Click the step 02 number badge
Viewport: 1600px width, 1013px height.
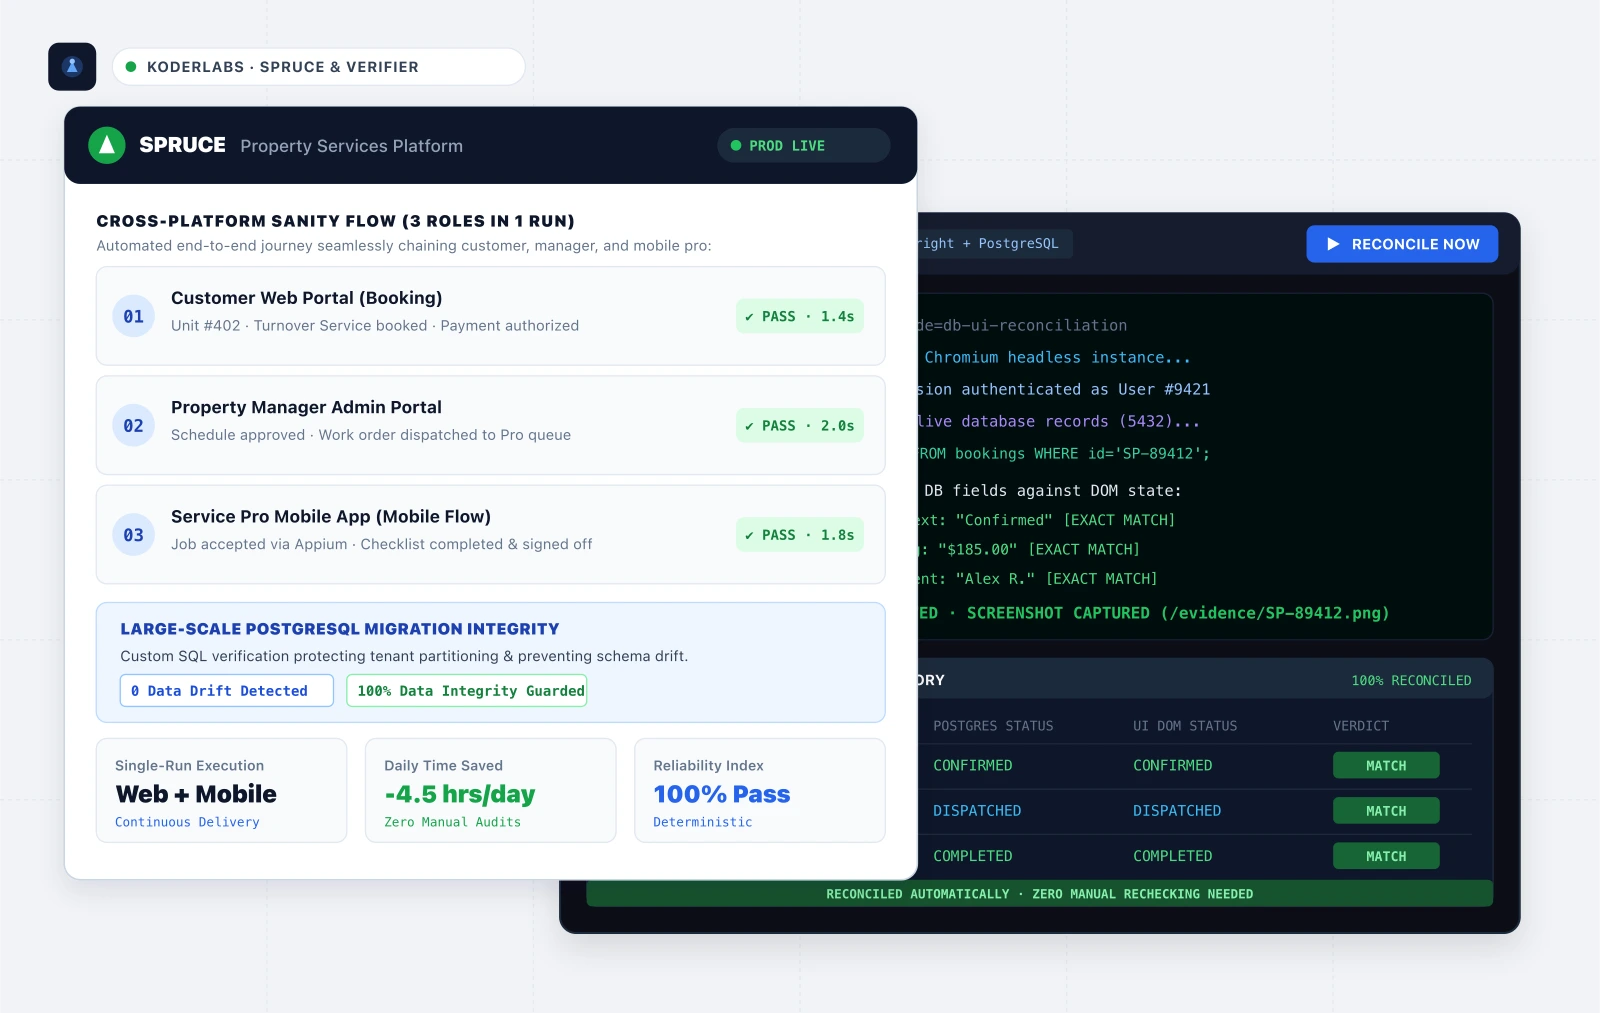(x=133, y=425)
